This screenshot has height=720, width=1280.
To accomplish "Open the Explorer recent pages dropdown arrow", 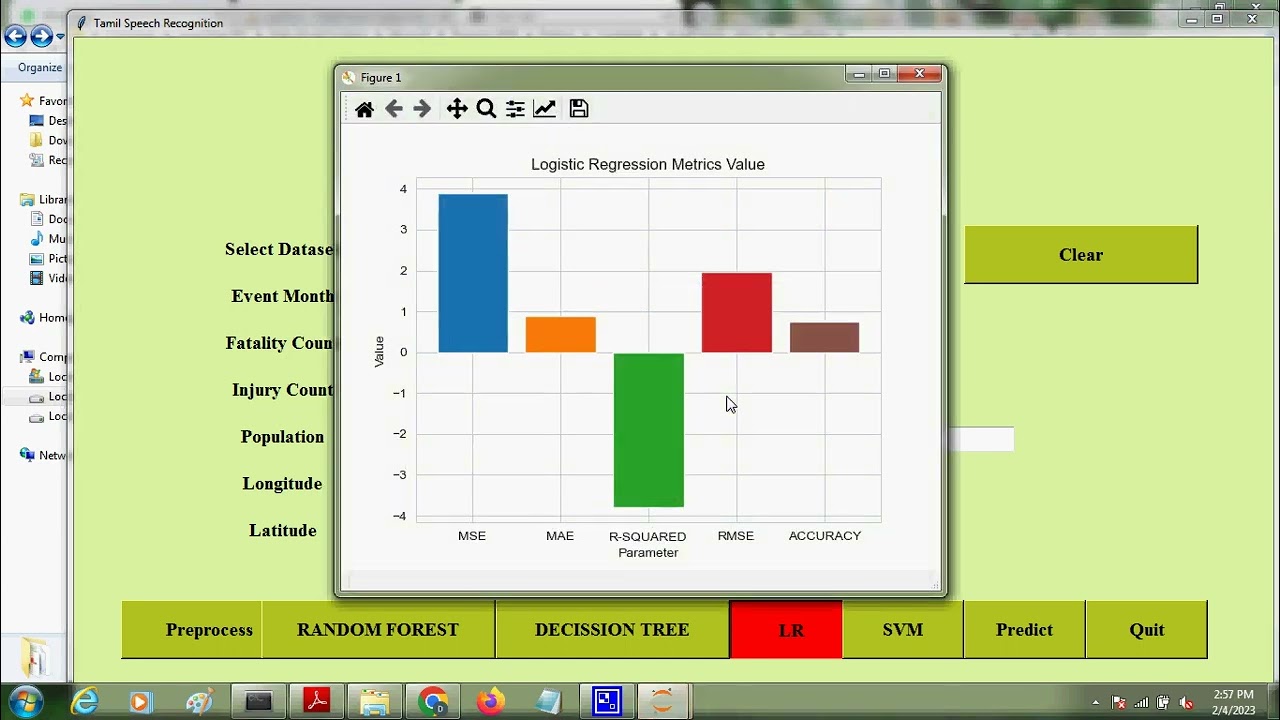I will pyautogui.click(x=60, y=37).
